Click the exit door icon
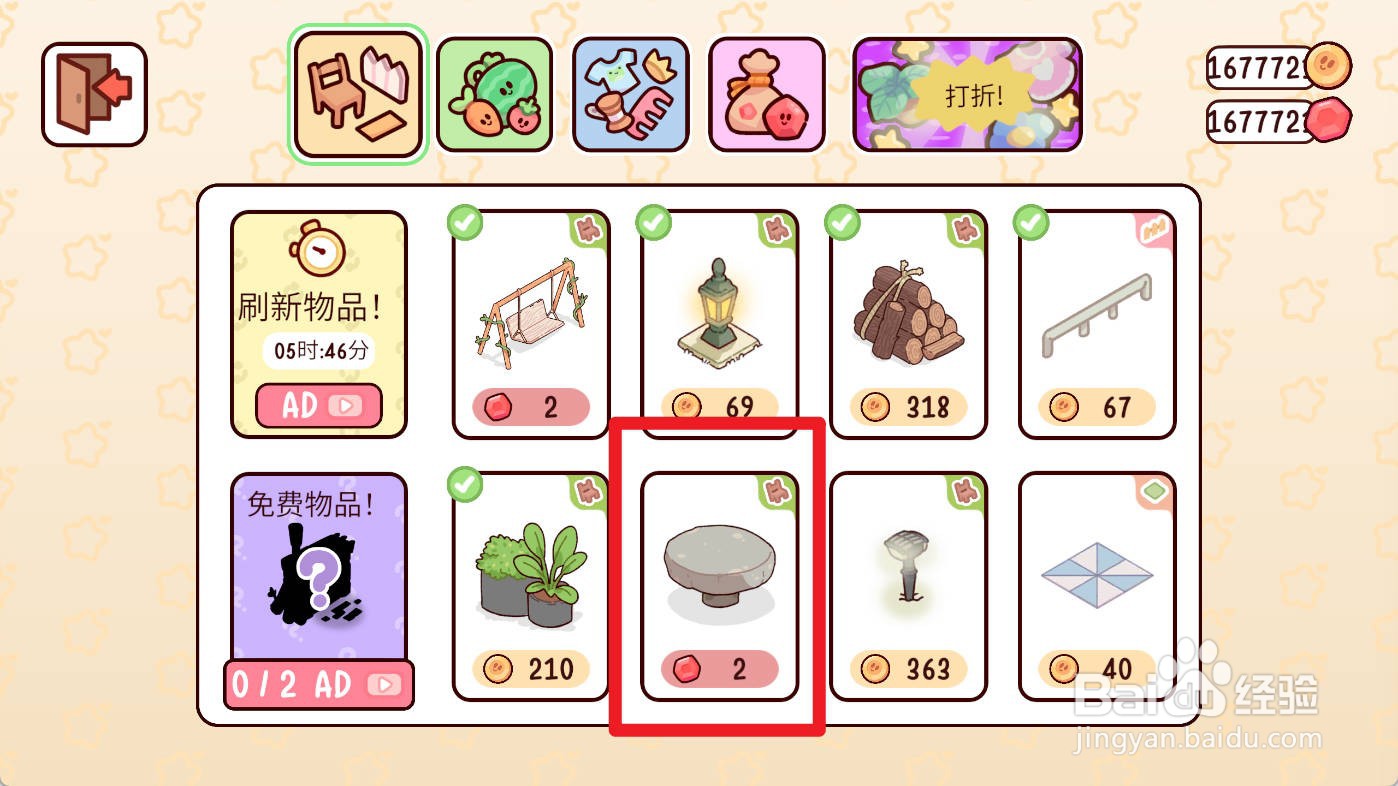1398x786 pixels. (x=94, y=94)
